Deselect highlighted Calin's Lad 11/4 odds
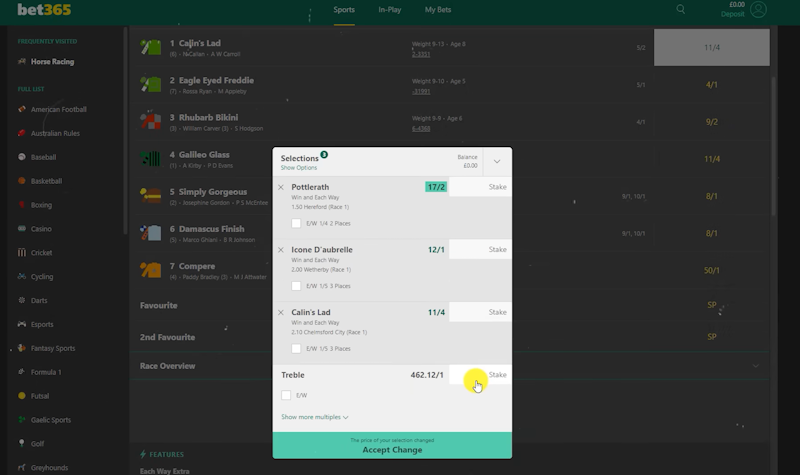This screenshot has height=475, width=800. (712, 47)
